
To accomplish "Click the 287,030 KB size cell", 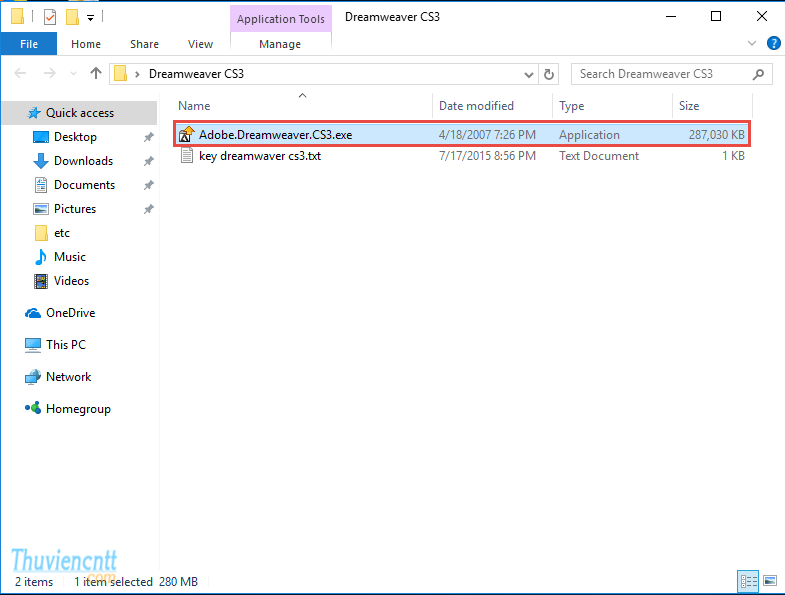I will coord(716,135).
